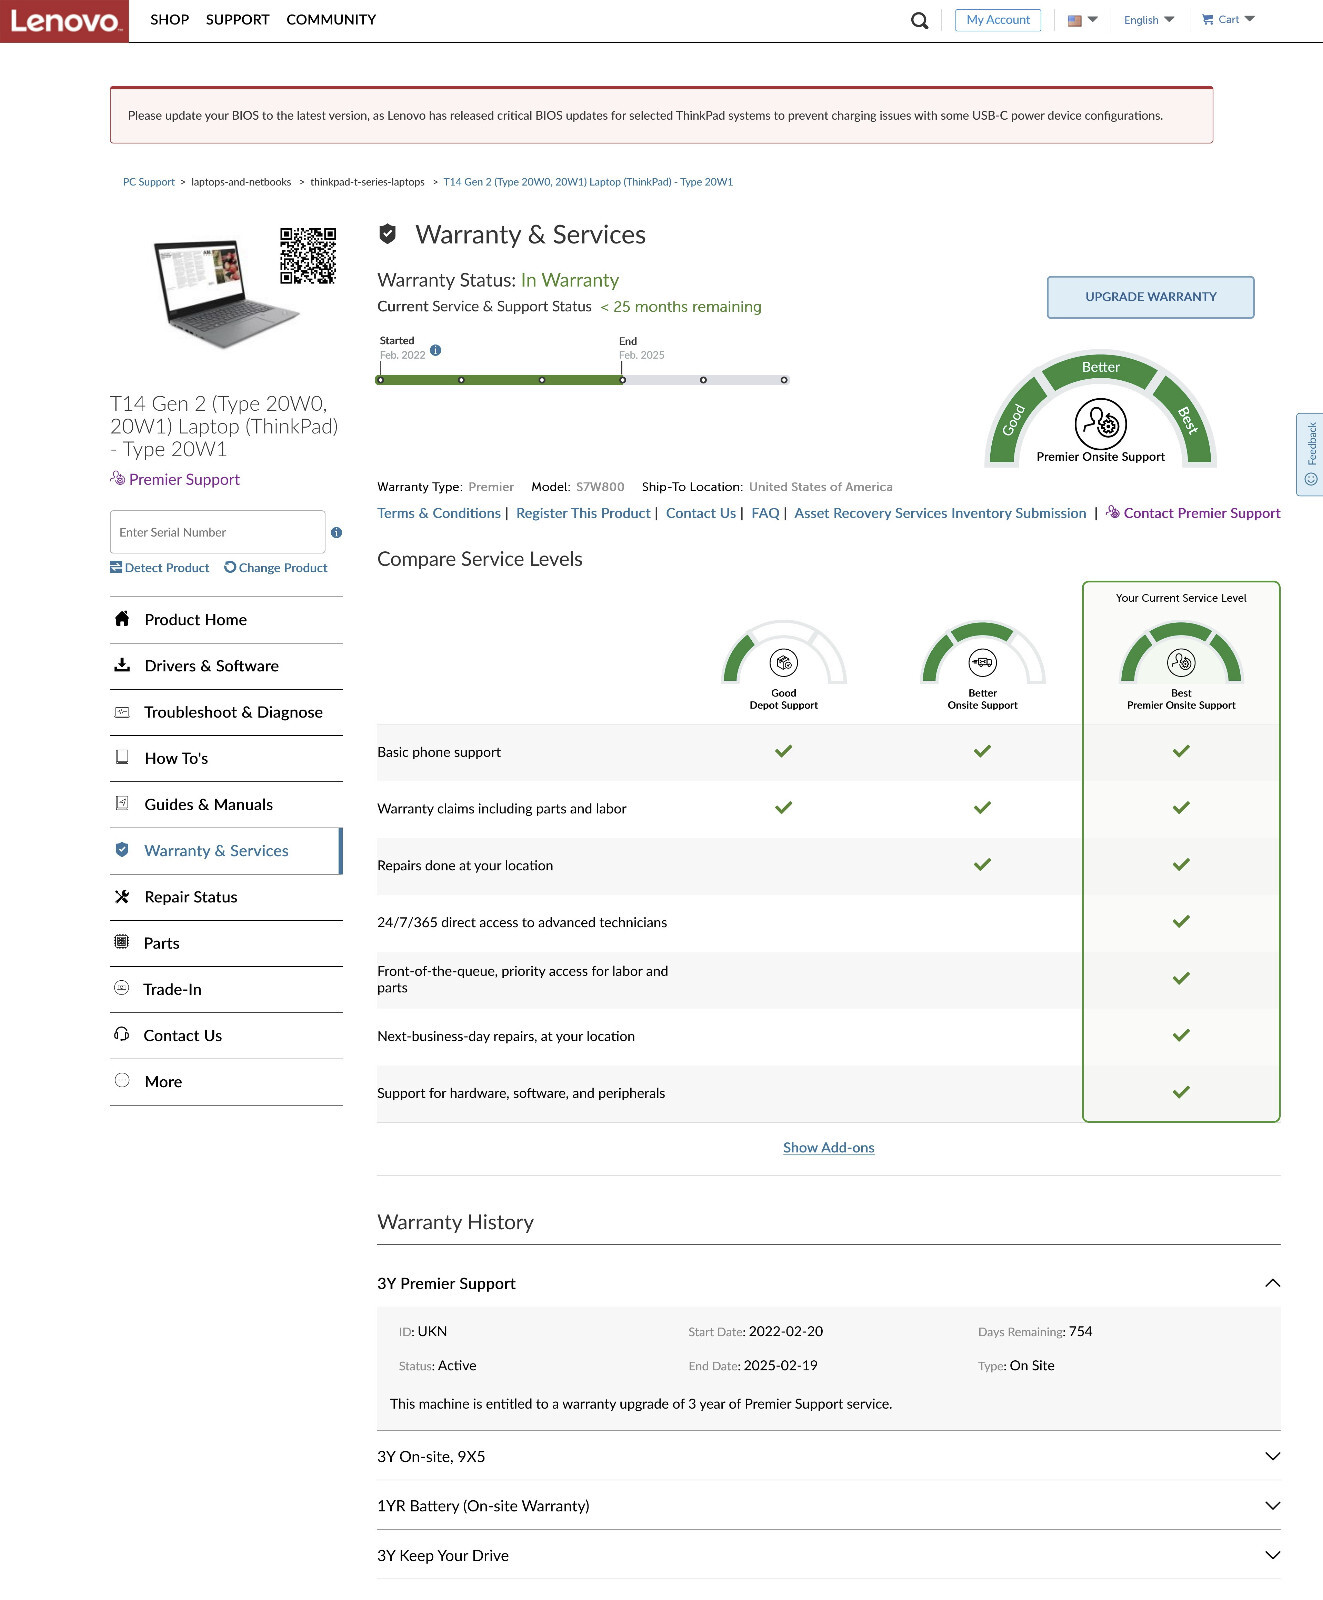Open Trade-In in sidebar

pos(226,989)
